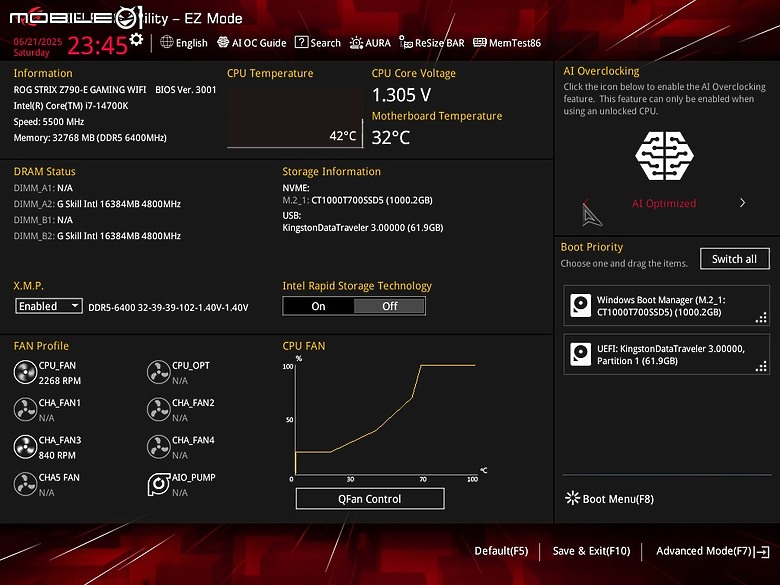The image size is (780, 585).
Task: Select Windows Boot Manager boot entry
Action: point(667,305)
